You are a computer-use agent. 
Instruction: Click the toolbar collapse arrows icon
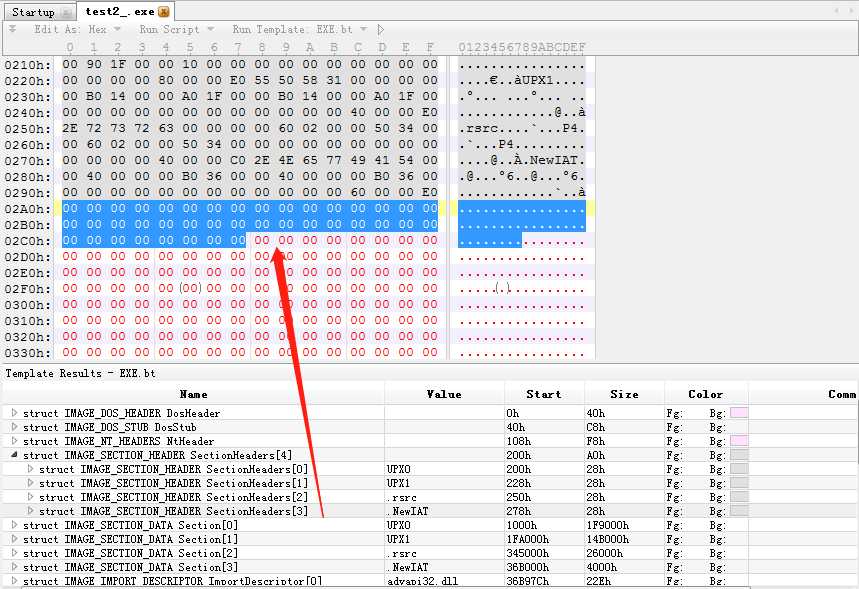click(x=13, y=28)
